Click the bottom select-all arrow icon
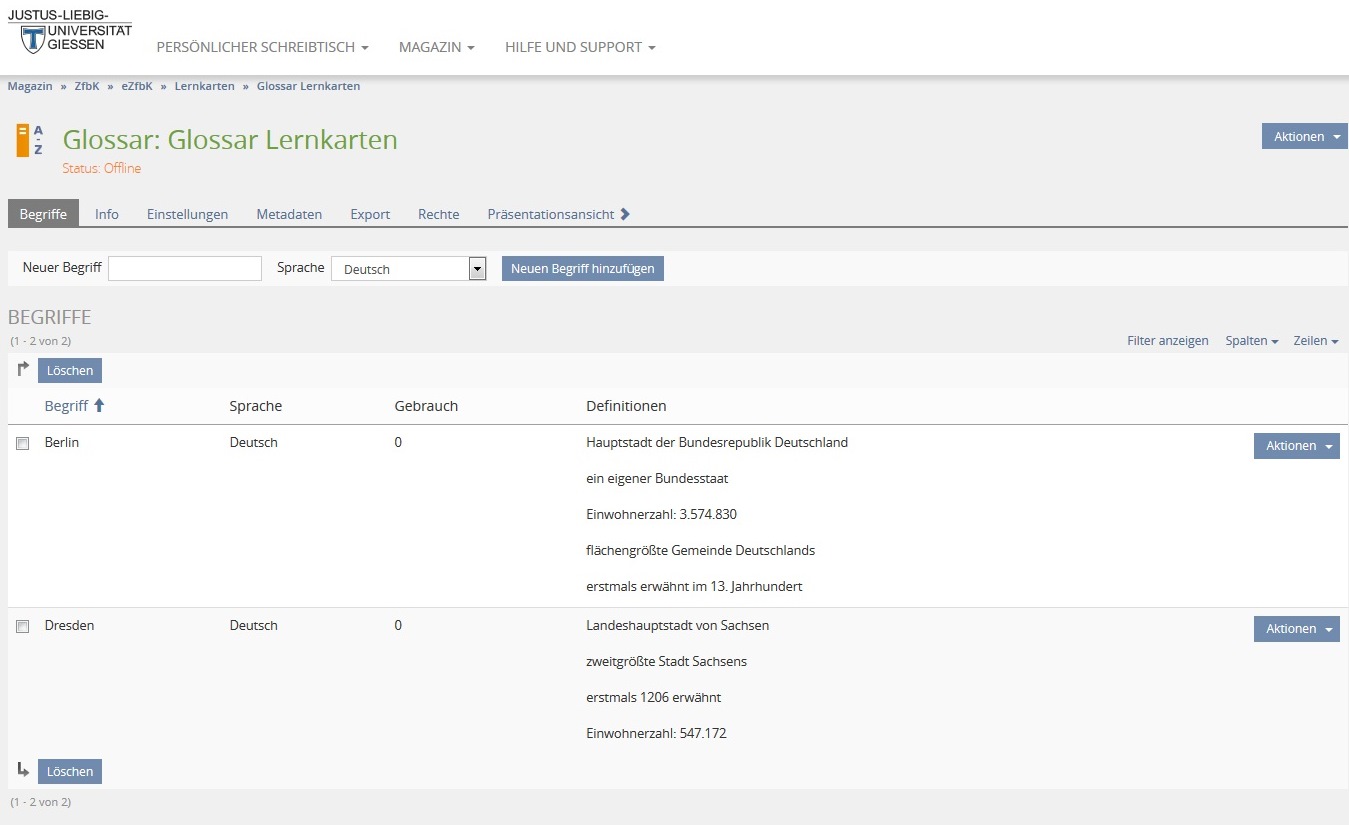 pyautogui.click(x=23, y=770)
